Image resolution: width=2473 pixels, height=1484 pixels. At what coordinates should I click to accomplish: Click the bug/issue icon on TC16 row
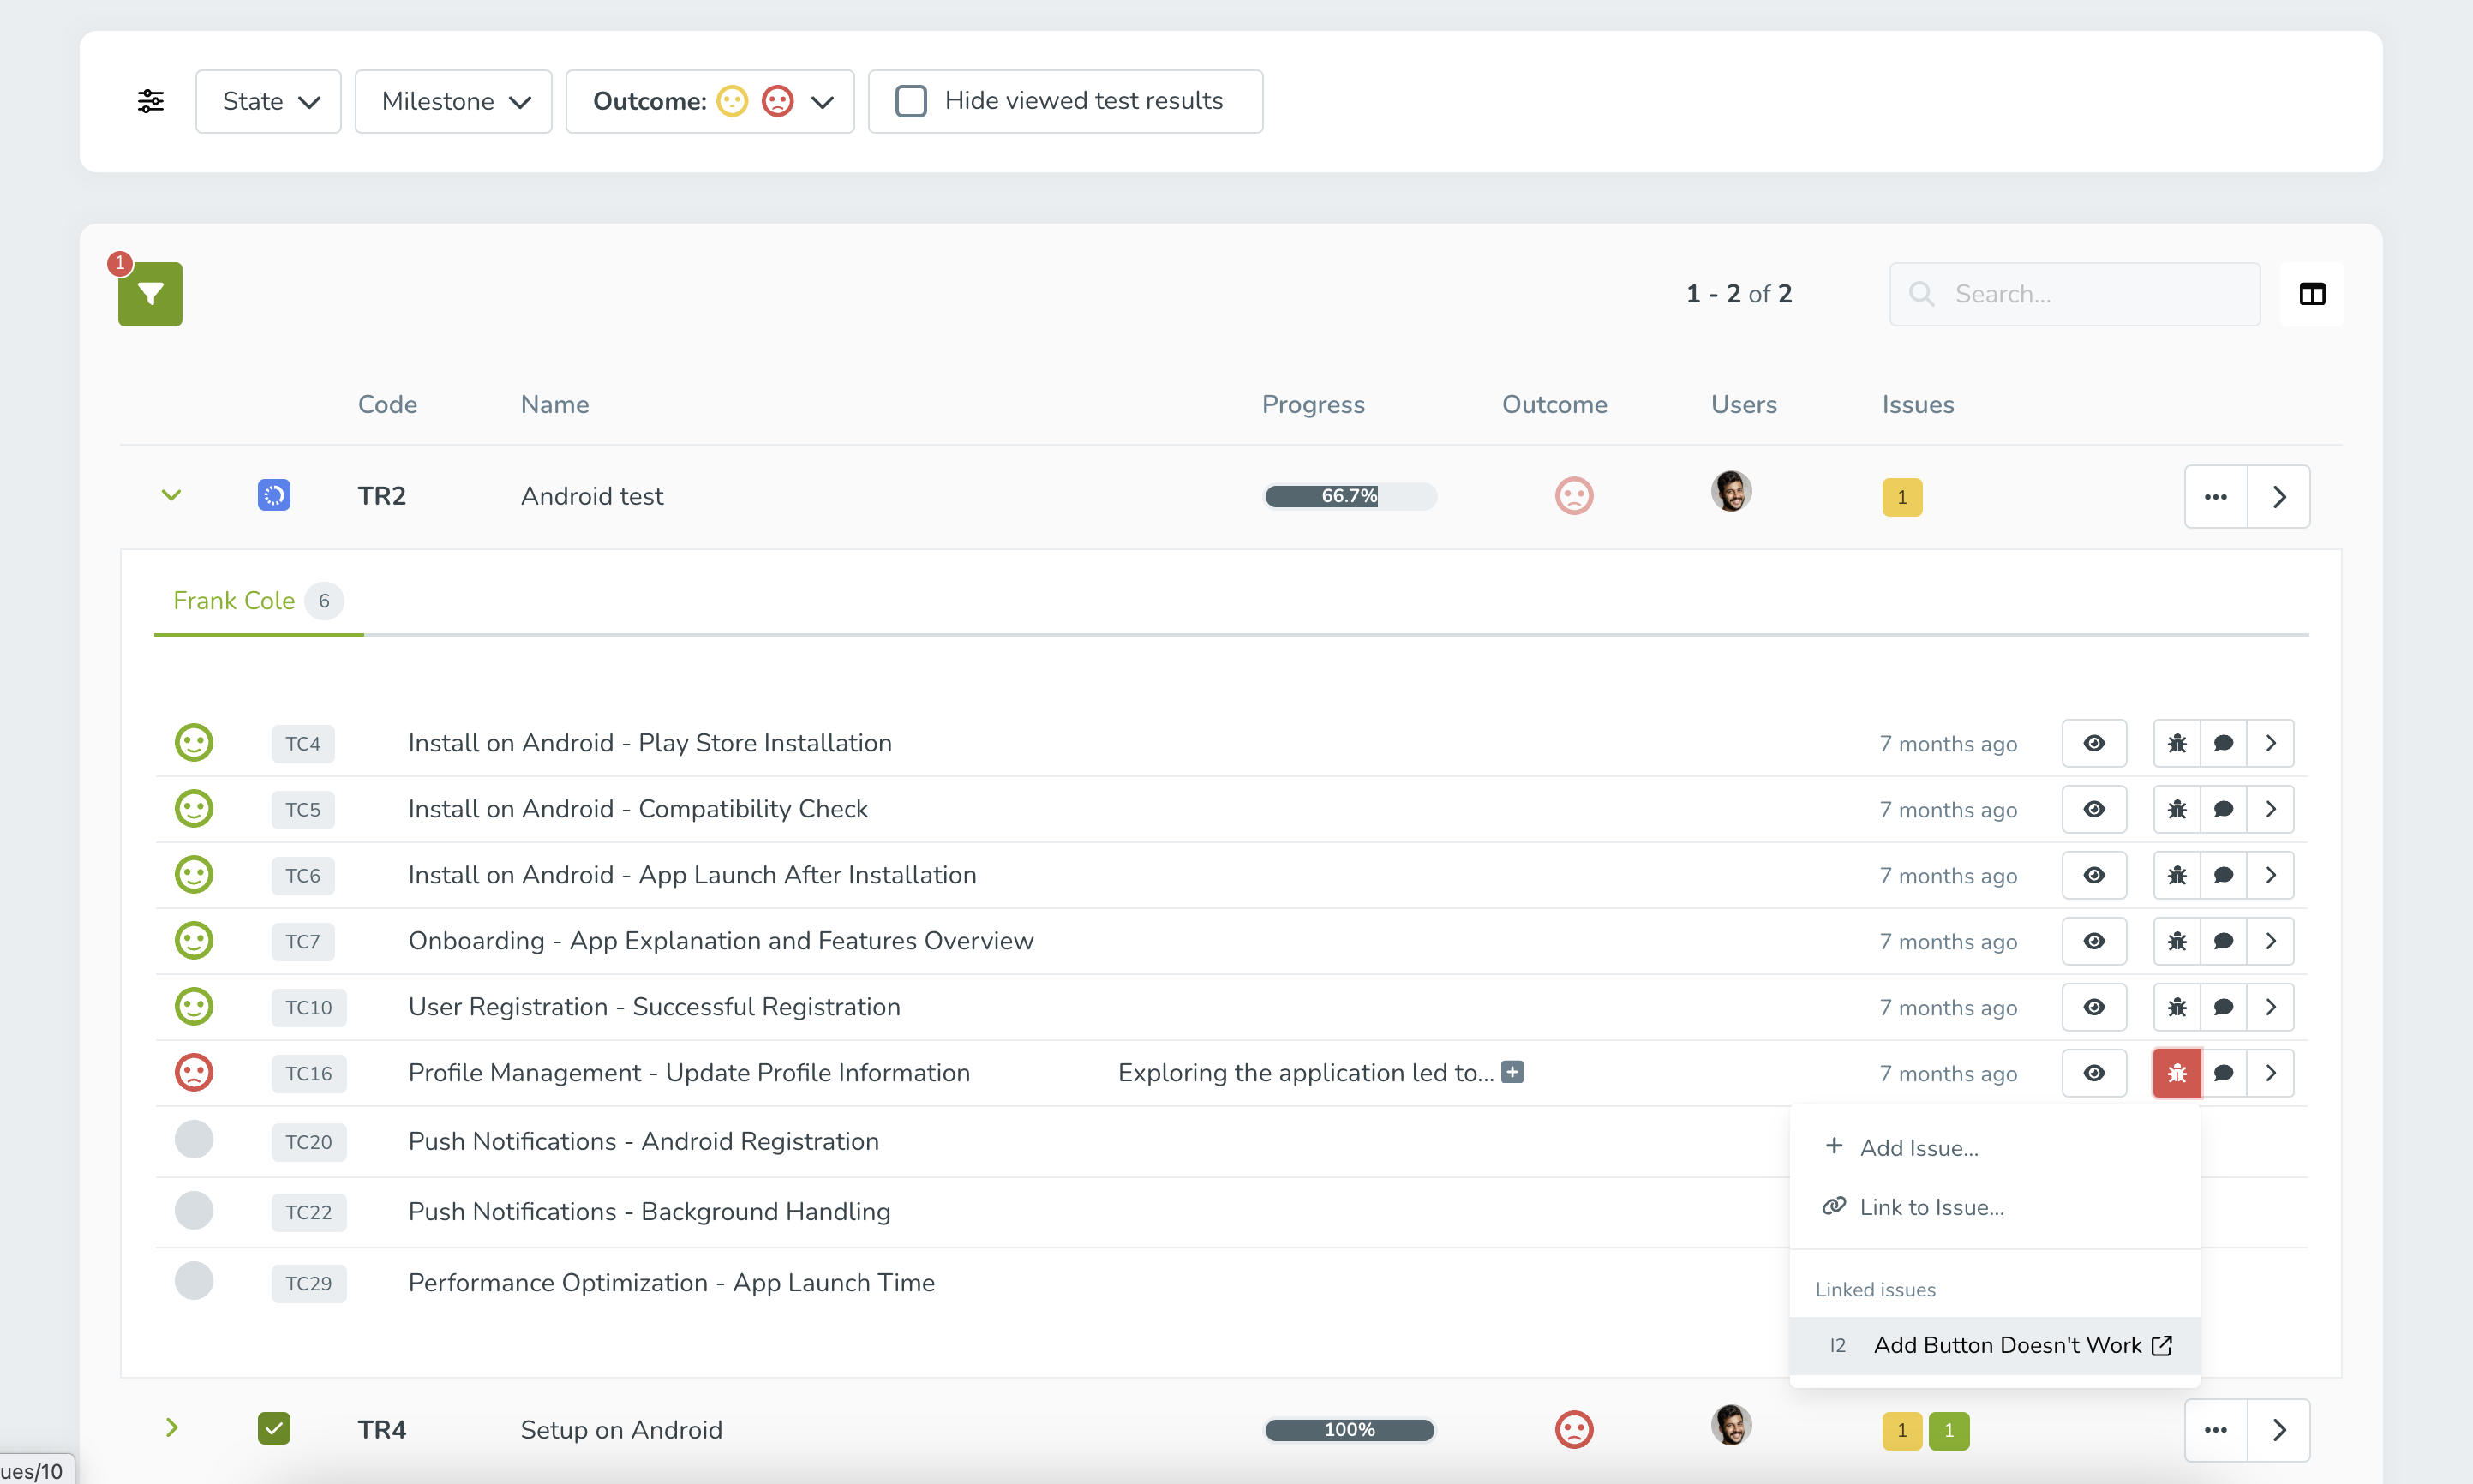[2177, 1073]
